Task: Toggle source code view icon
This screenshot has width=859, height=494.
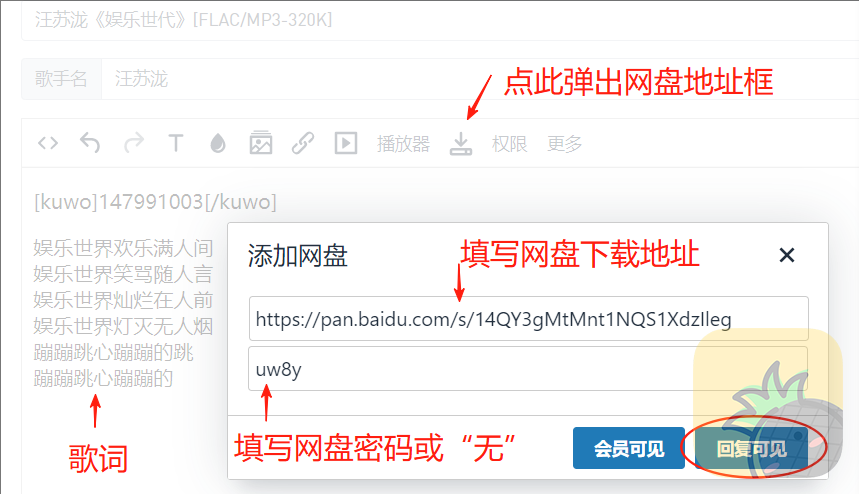Action: 48,143
